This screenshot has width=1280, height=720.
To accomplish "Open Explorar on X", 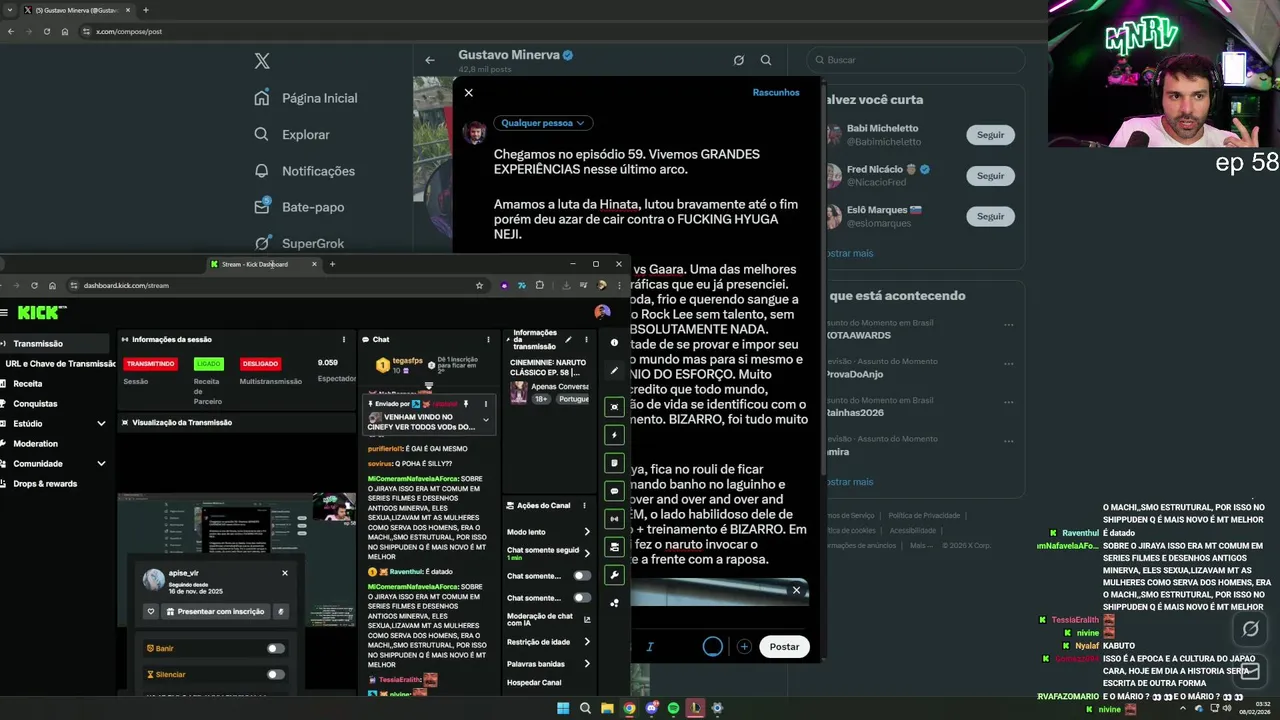I will tap(291, 134).
